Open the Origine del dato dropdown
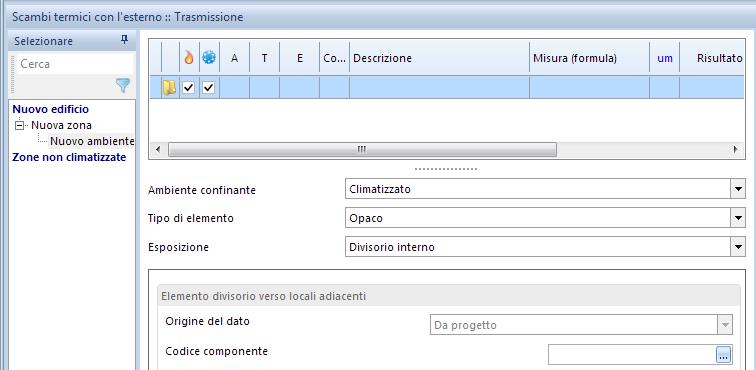The height and width of the screenshot is (370, 756). coord(725,325)
